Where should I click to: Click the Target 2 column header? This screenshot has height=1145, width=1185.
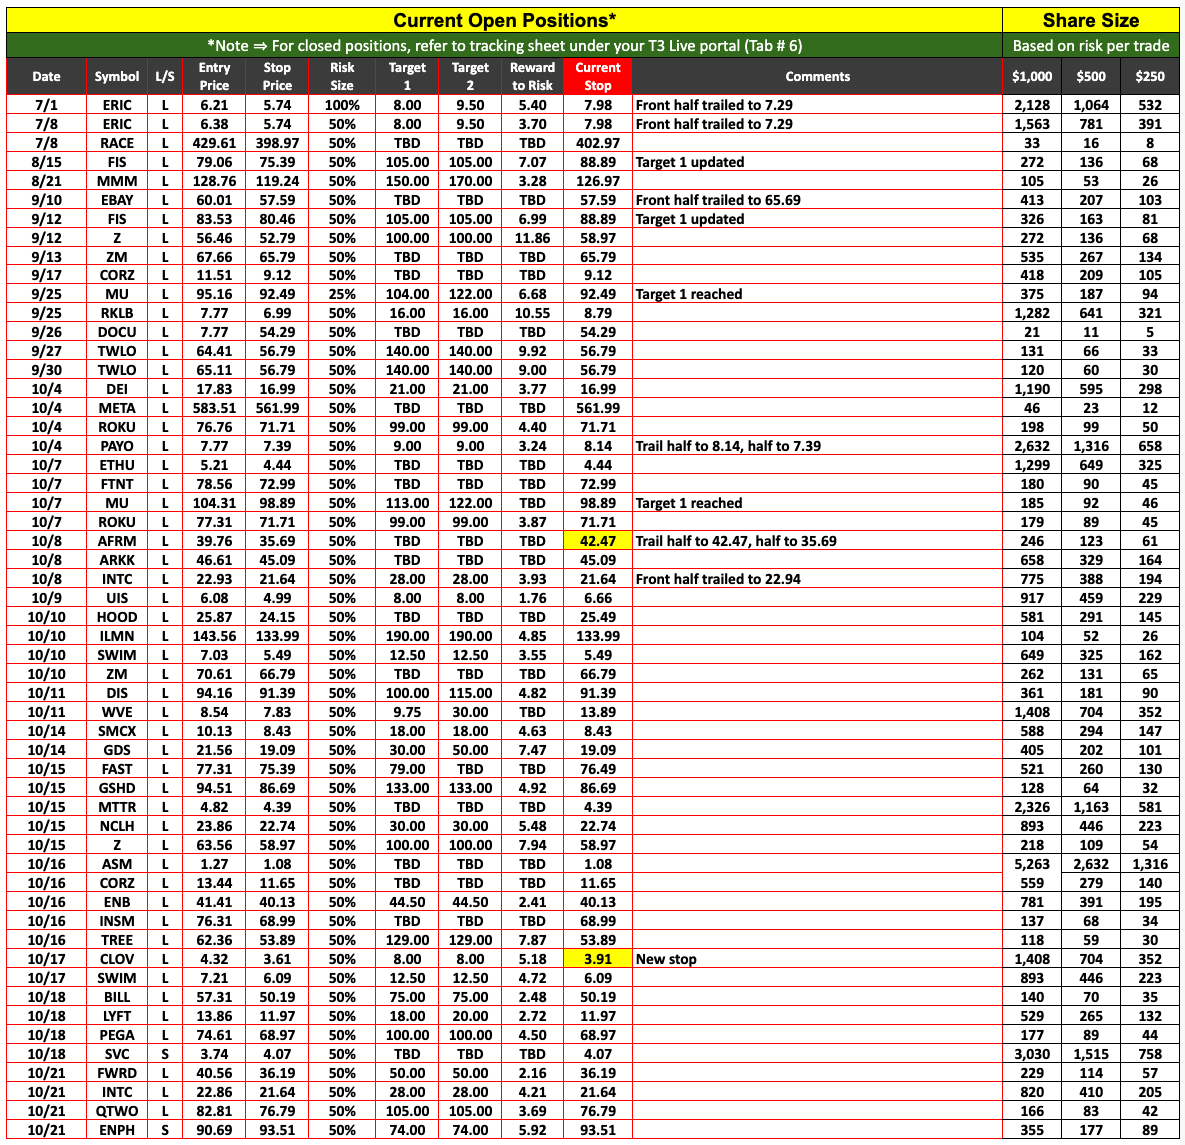click(469, 76)
